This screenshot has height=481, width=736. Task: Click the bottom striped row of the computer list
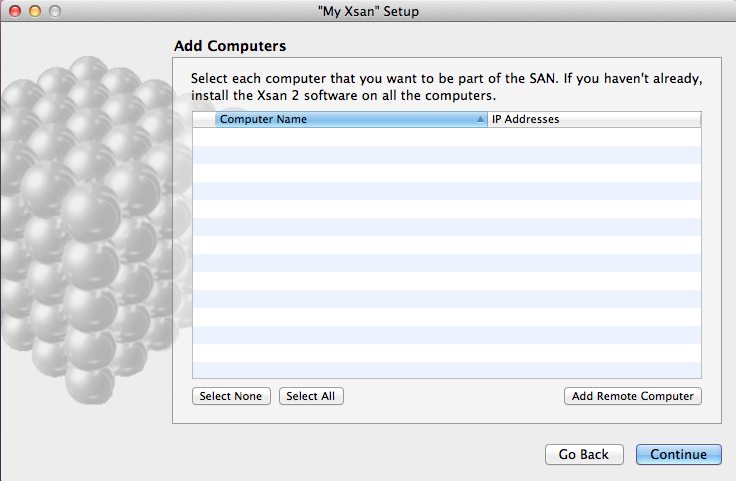(x=447, y=370)
